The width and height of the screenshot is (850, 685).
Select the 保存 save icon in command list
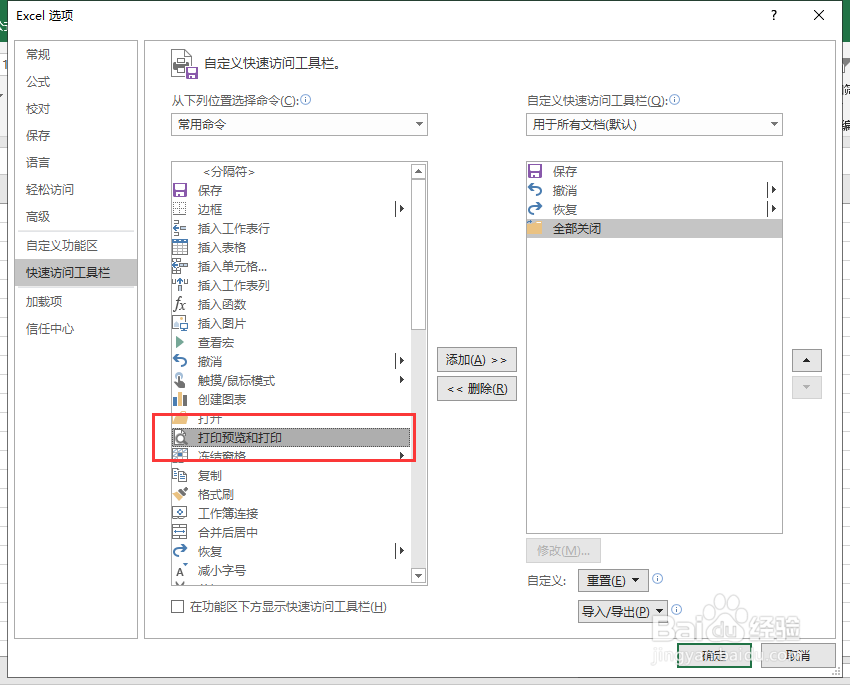(179, 190)
